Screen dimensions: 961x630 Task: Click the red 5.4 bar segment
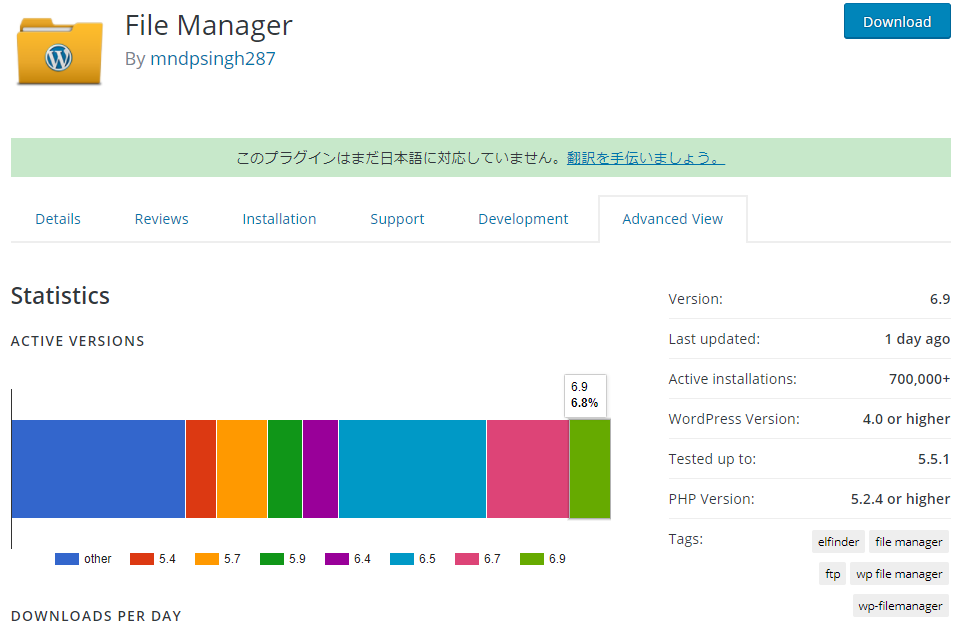pyautogui.click(x=201, y=469)
